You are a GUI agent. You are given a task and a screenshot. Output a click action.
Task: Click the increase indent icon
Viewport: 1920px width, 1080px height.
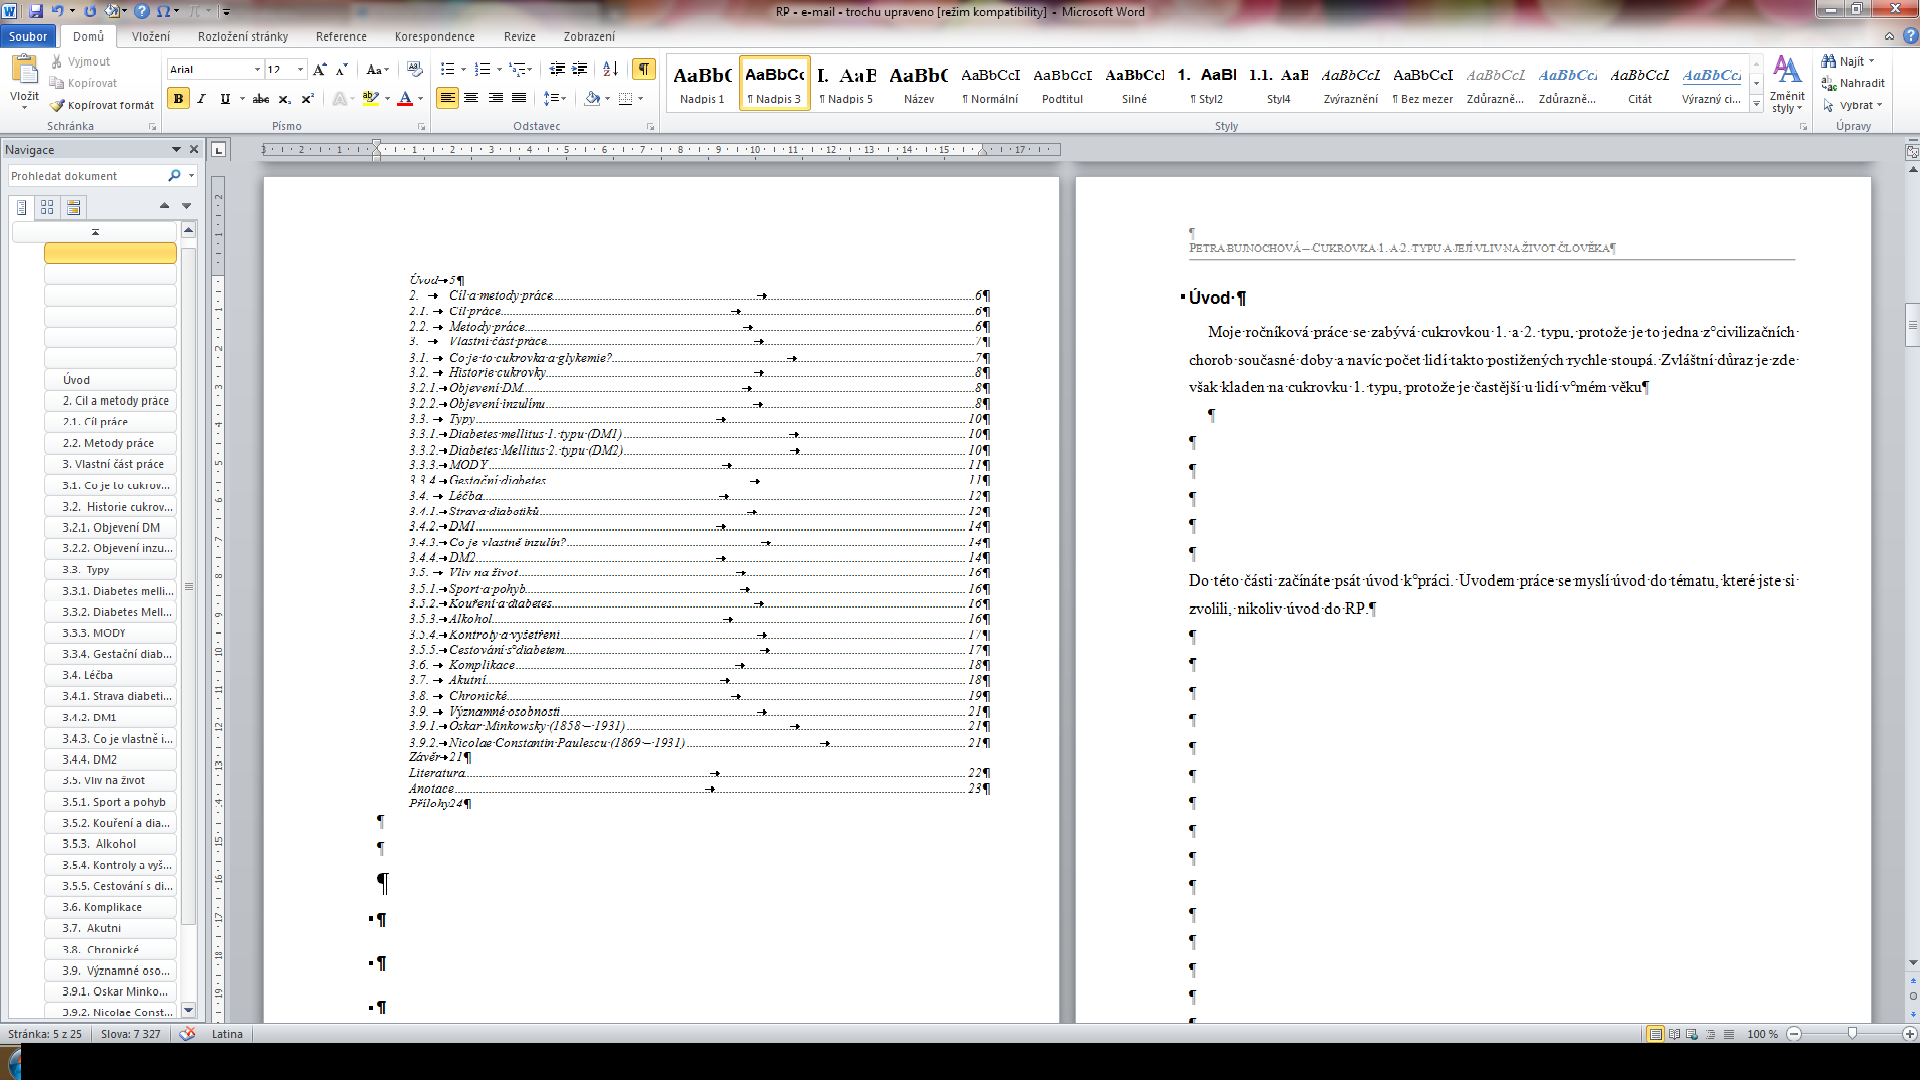[x=579, y=69]
